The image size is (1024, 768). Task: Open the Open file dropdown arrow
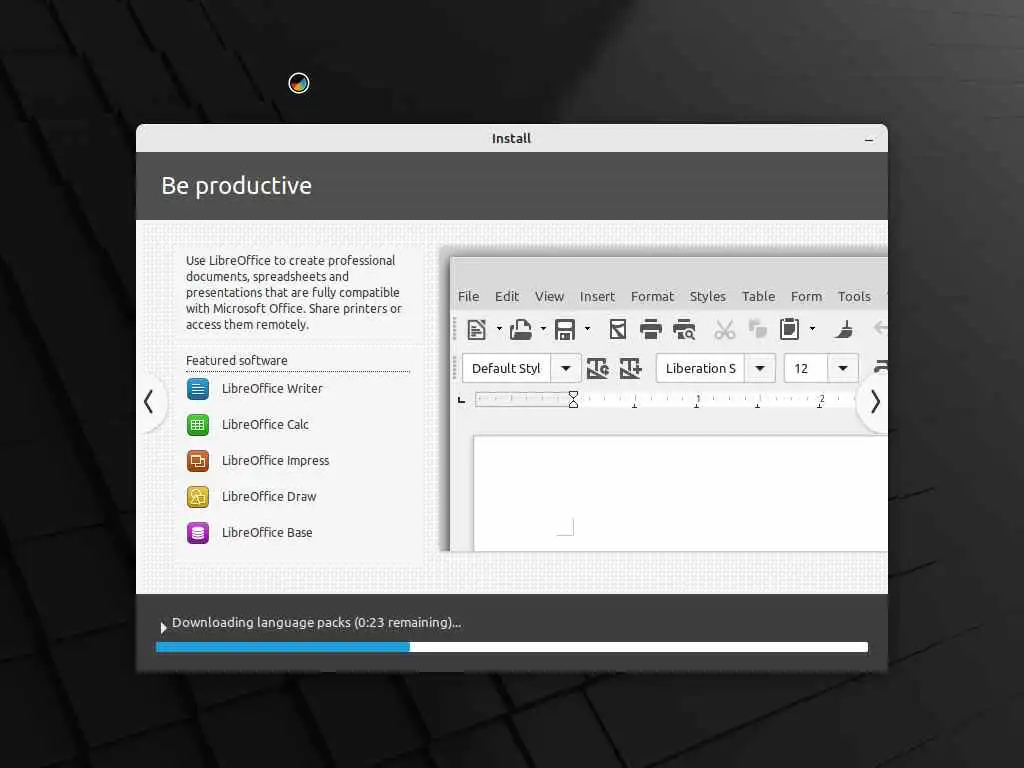[x=543, y=328]
